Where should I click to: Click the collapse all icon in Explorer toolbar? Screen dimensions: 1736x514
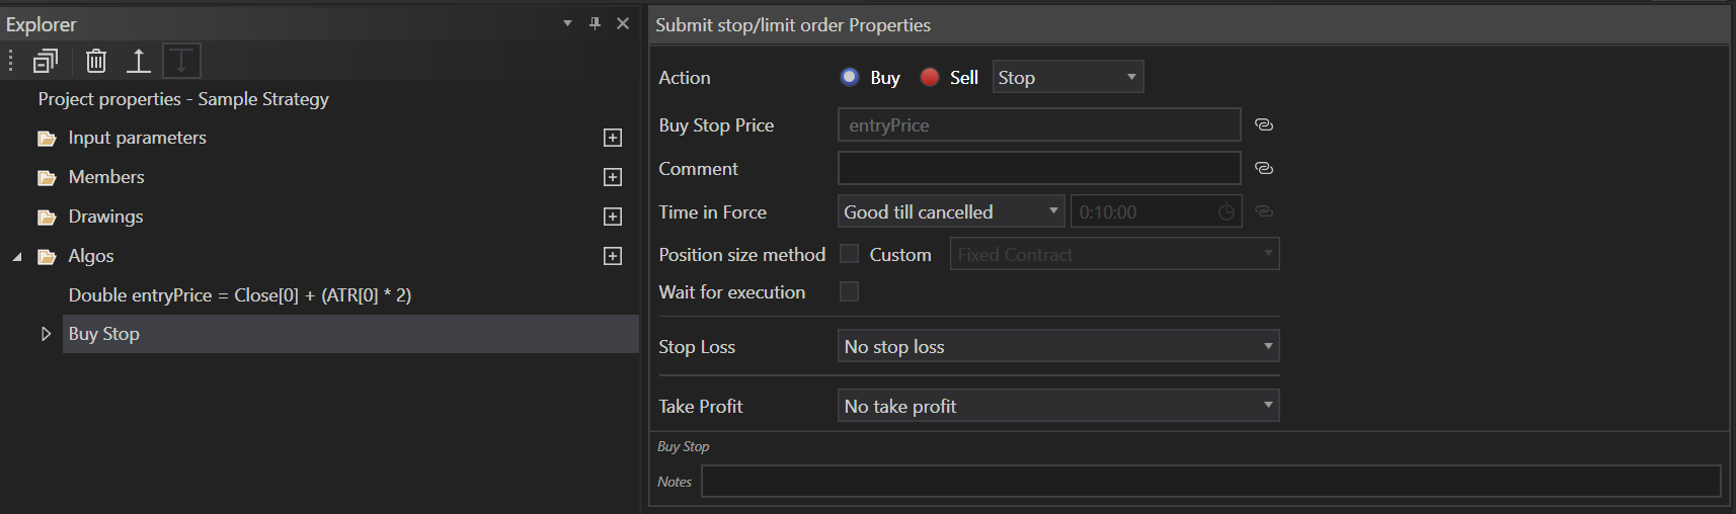pos(46,61)
